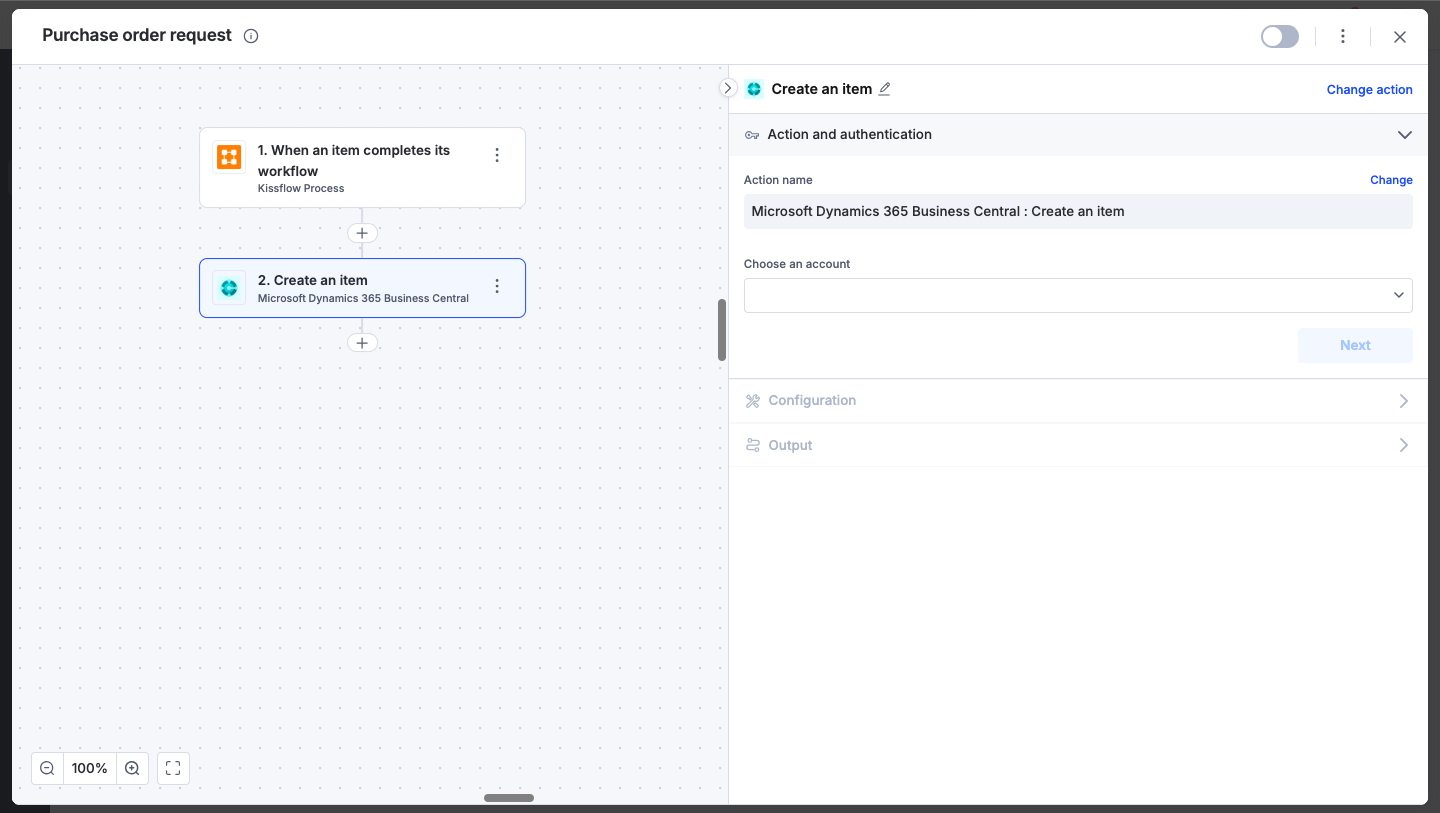Expand the Configuration section chevron

point(1404,400)
